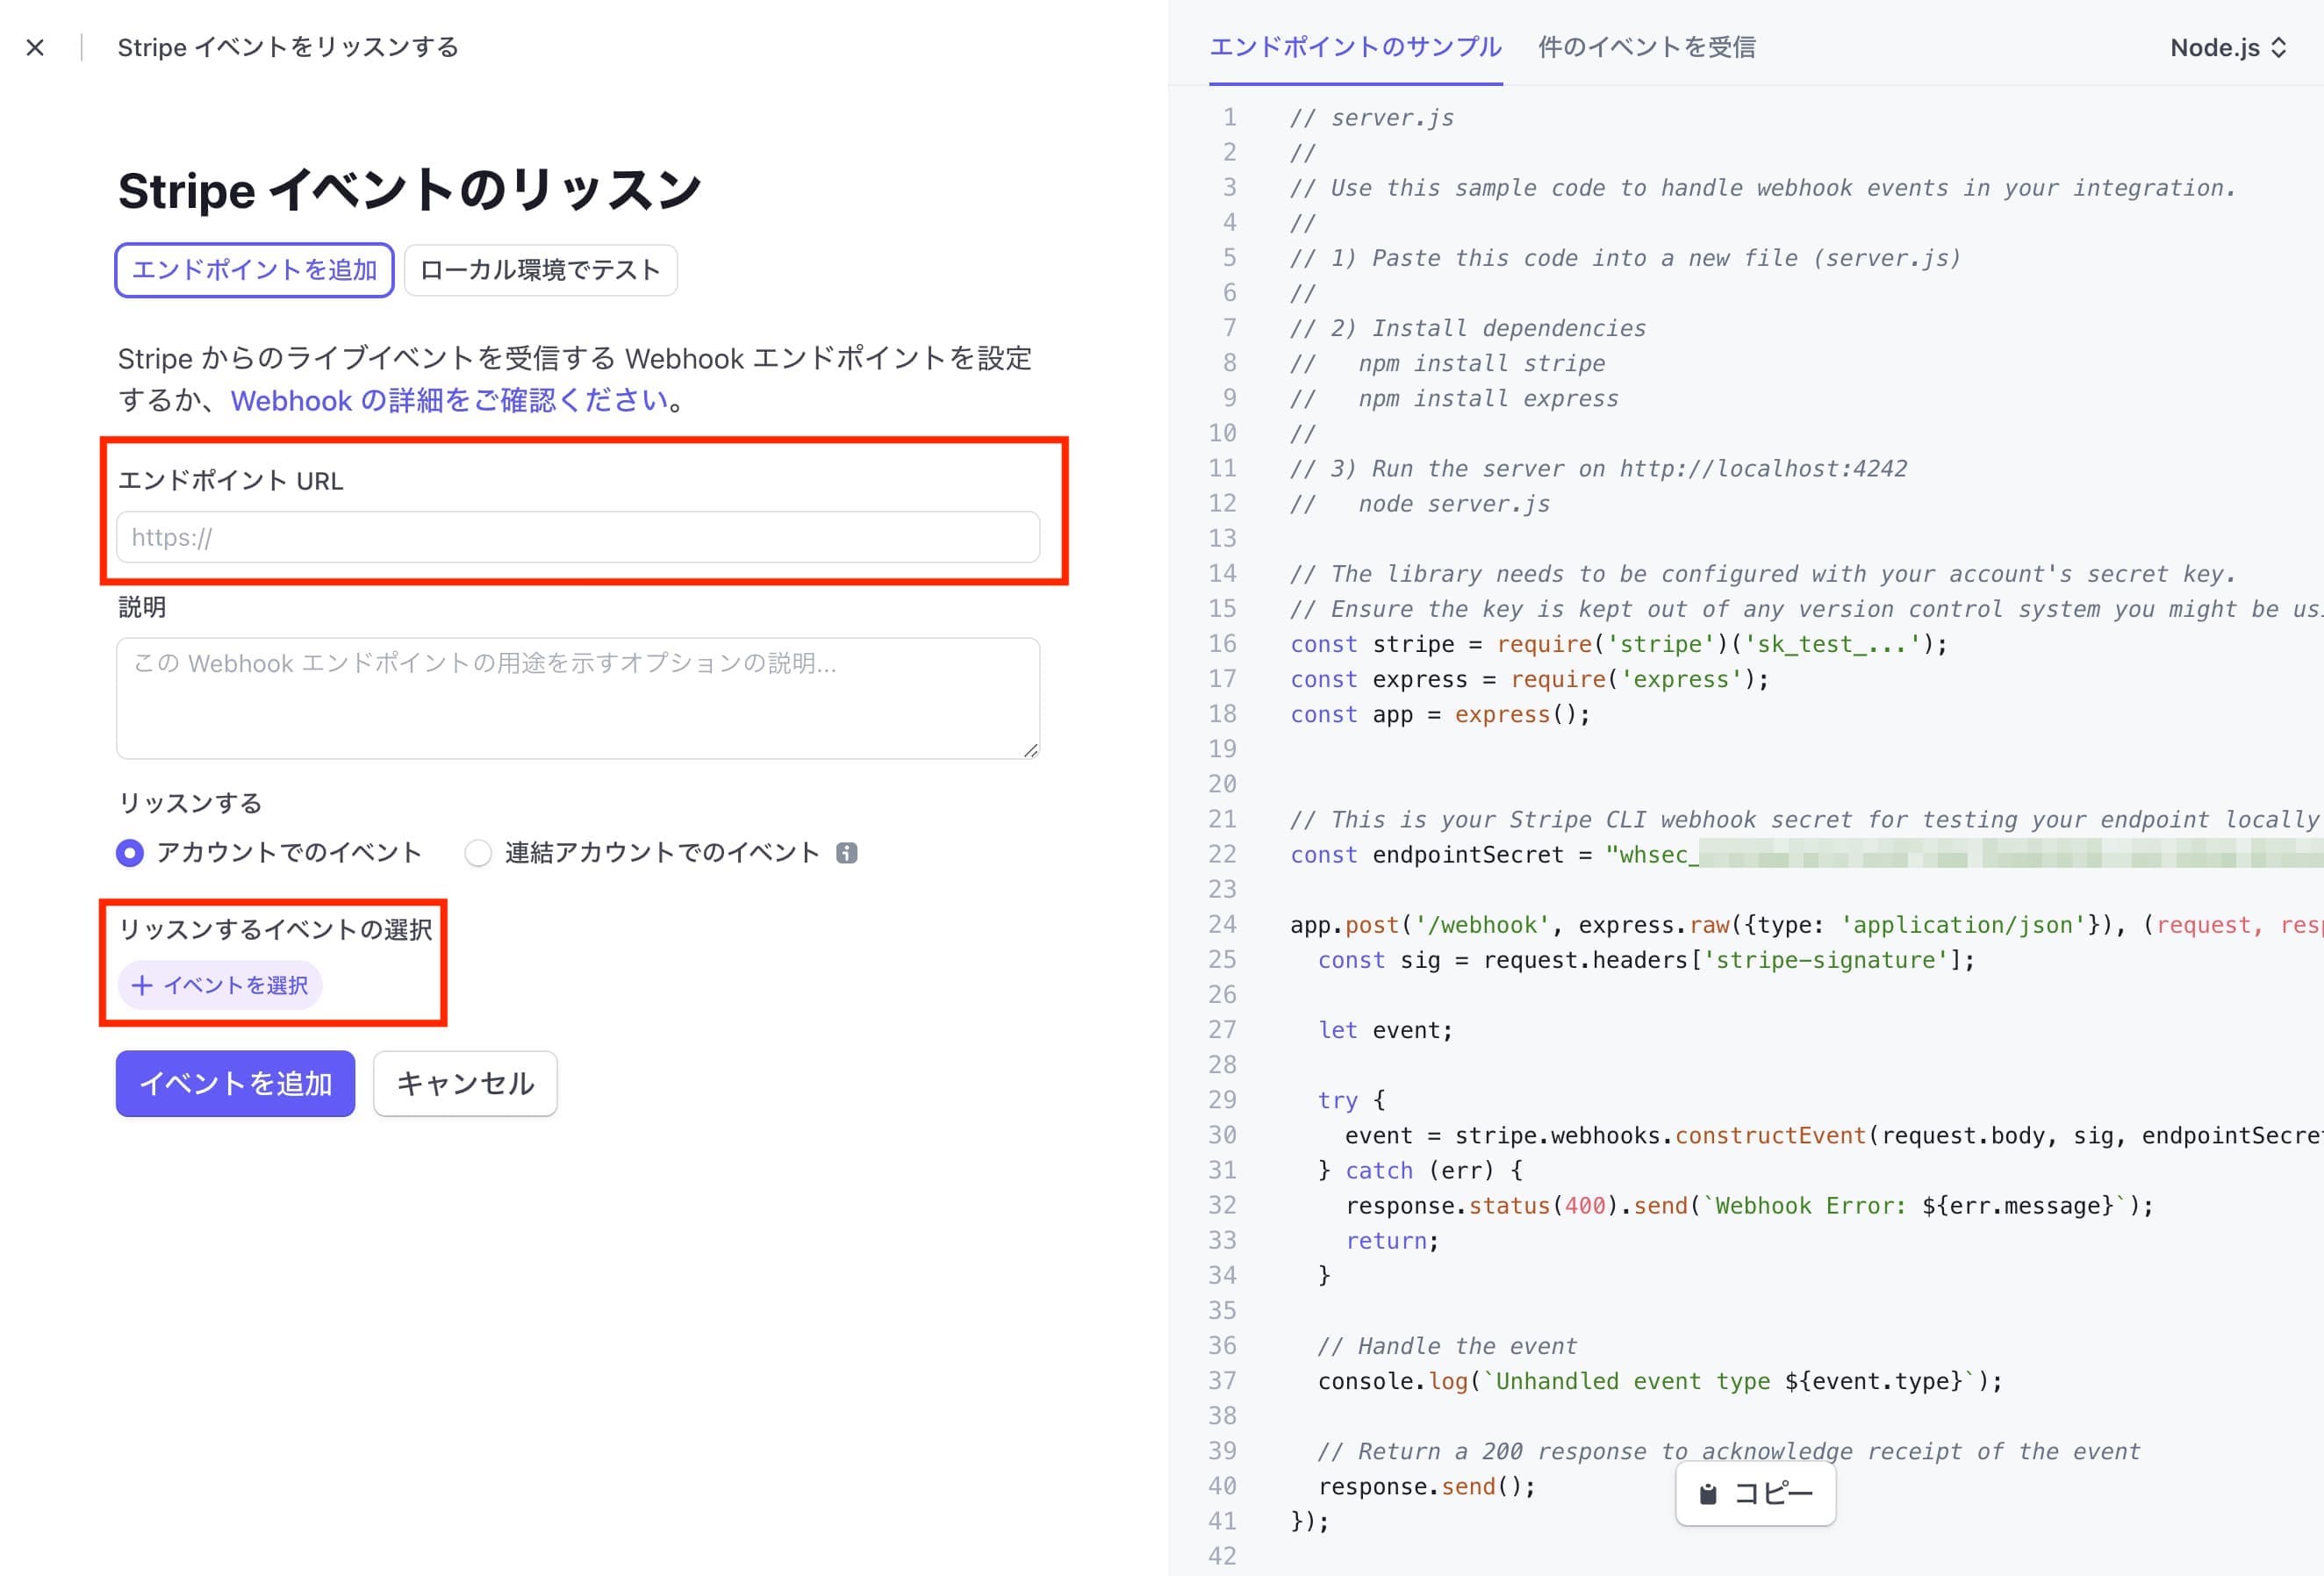Screen dimensions: 2324x1576
Task: Click the 説明 description text area
Action: pos(578,698)
